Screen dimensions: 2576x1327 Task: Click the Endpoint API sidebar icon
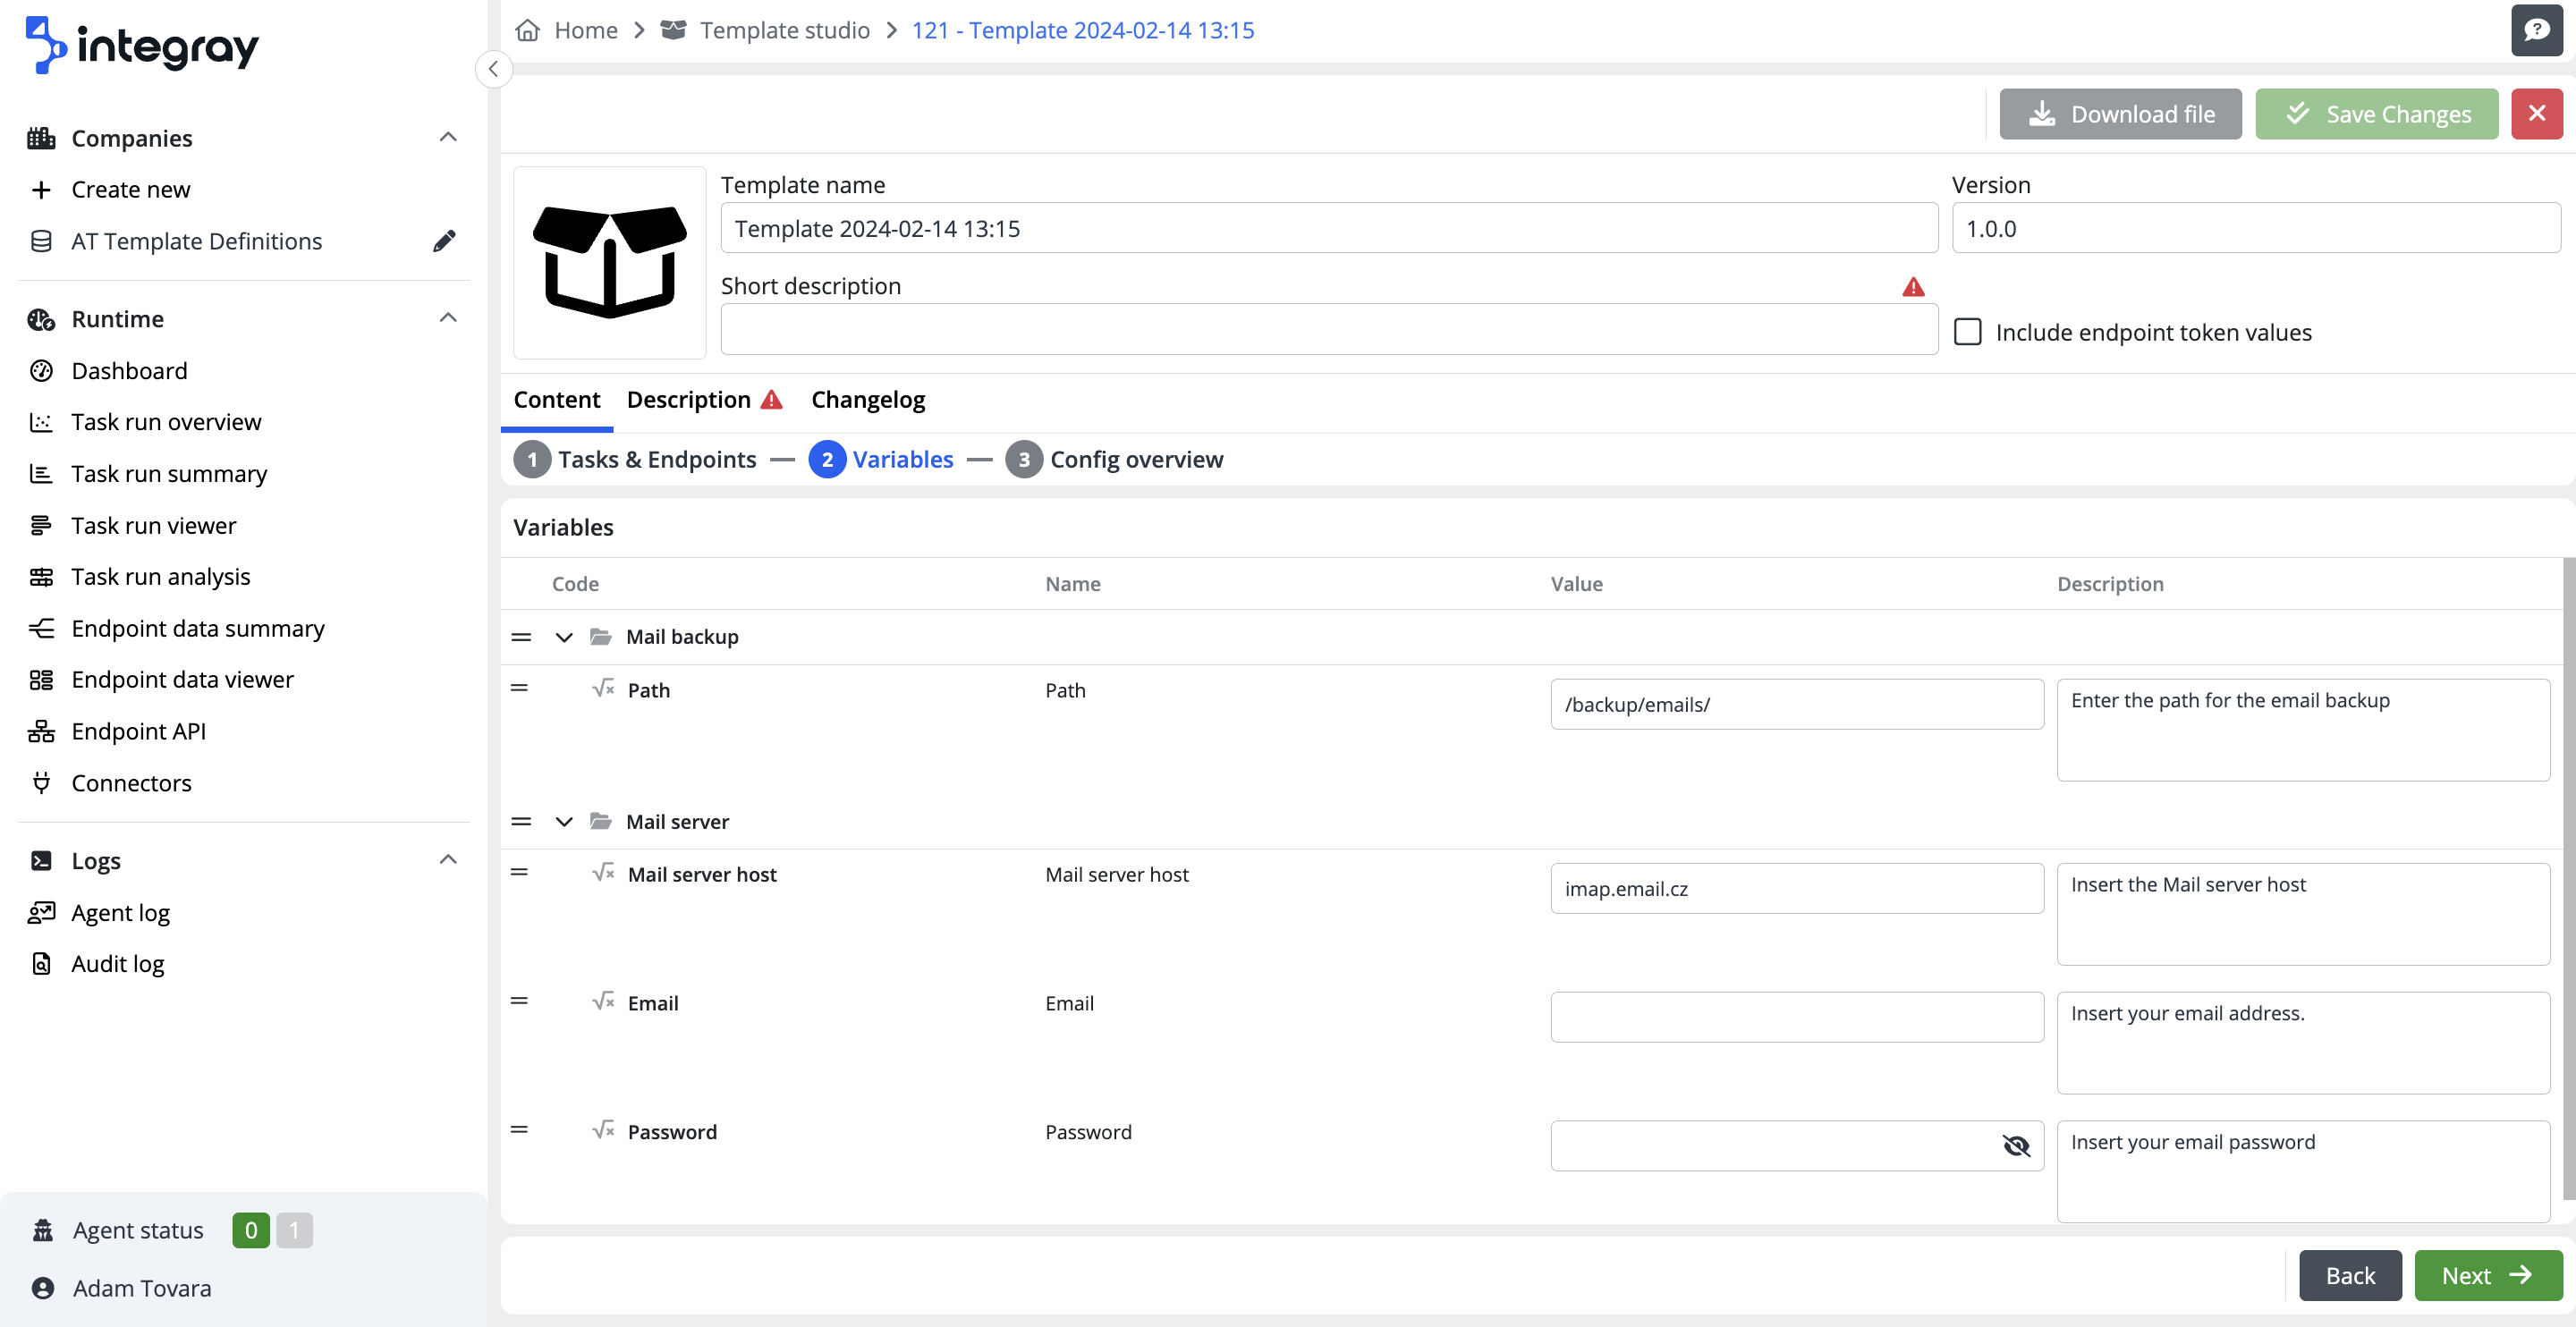click(41, 731)
